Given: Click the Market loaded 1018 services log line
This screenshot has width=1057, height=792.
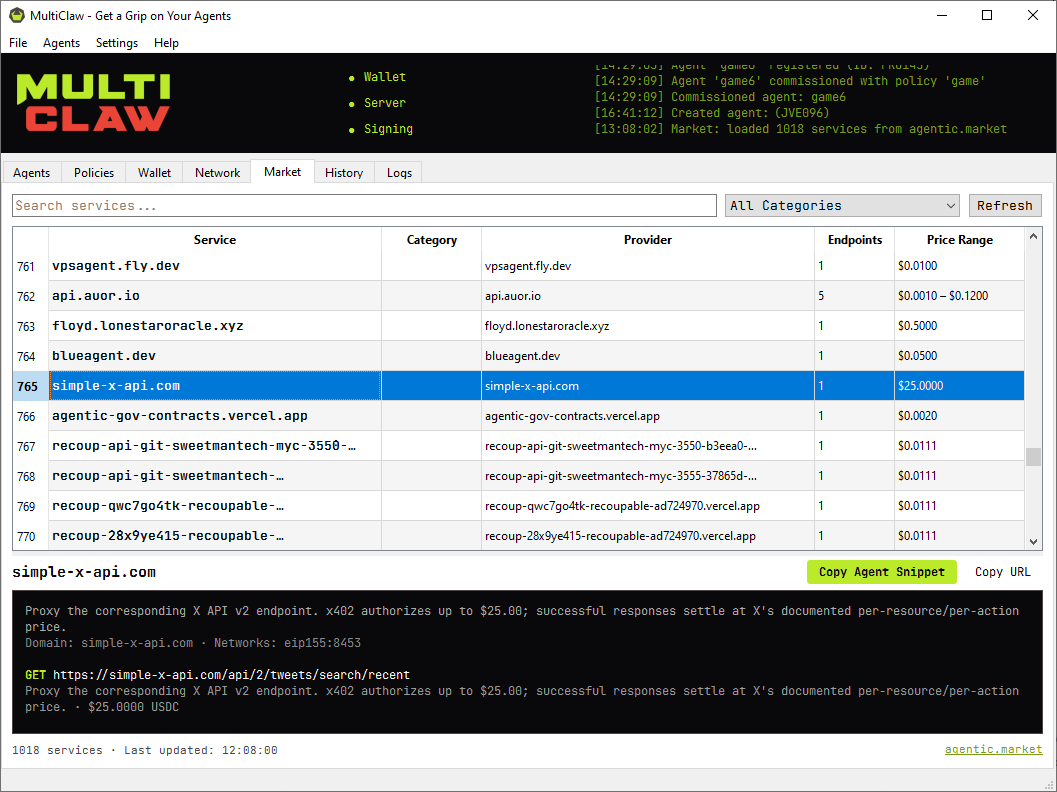Looking at the screenshot, I should point(800,129).
